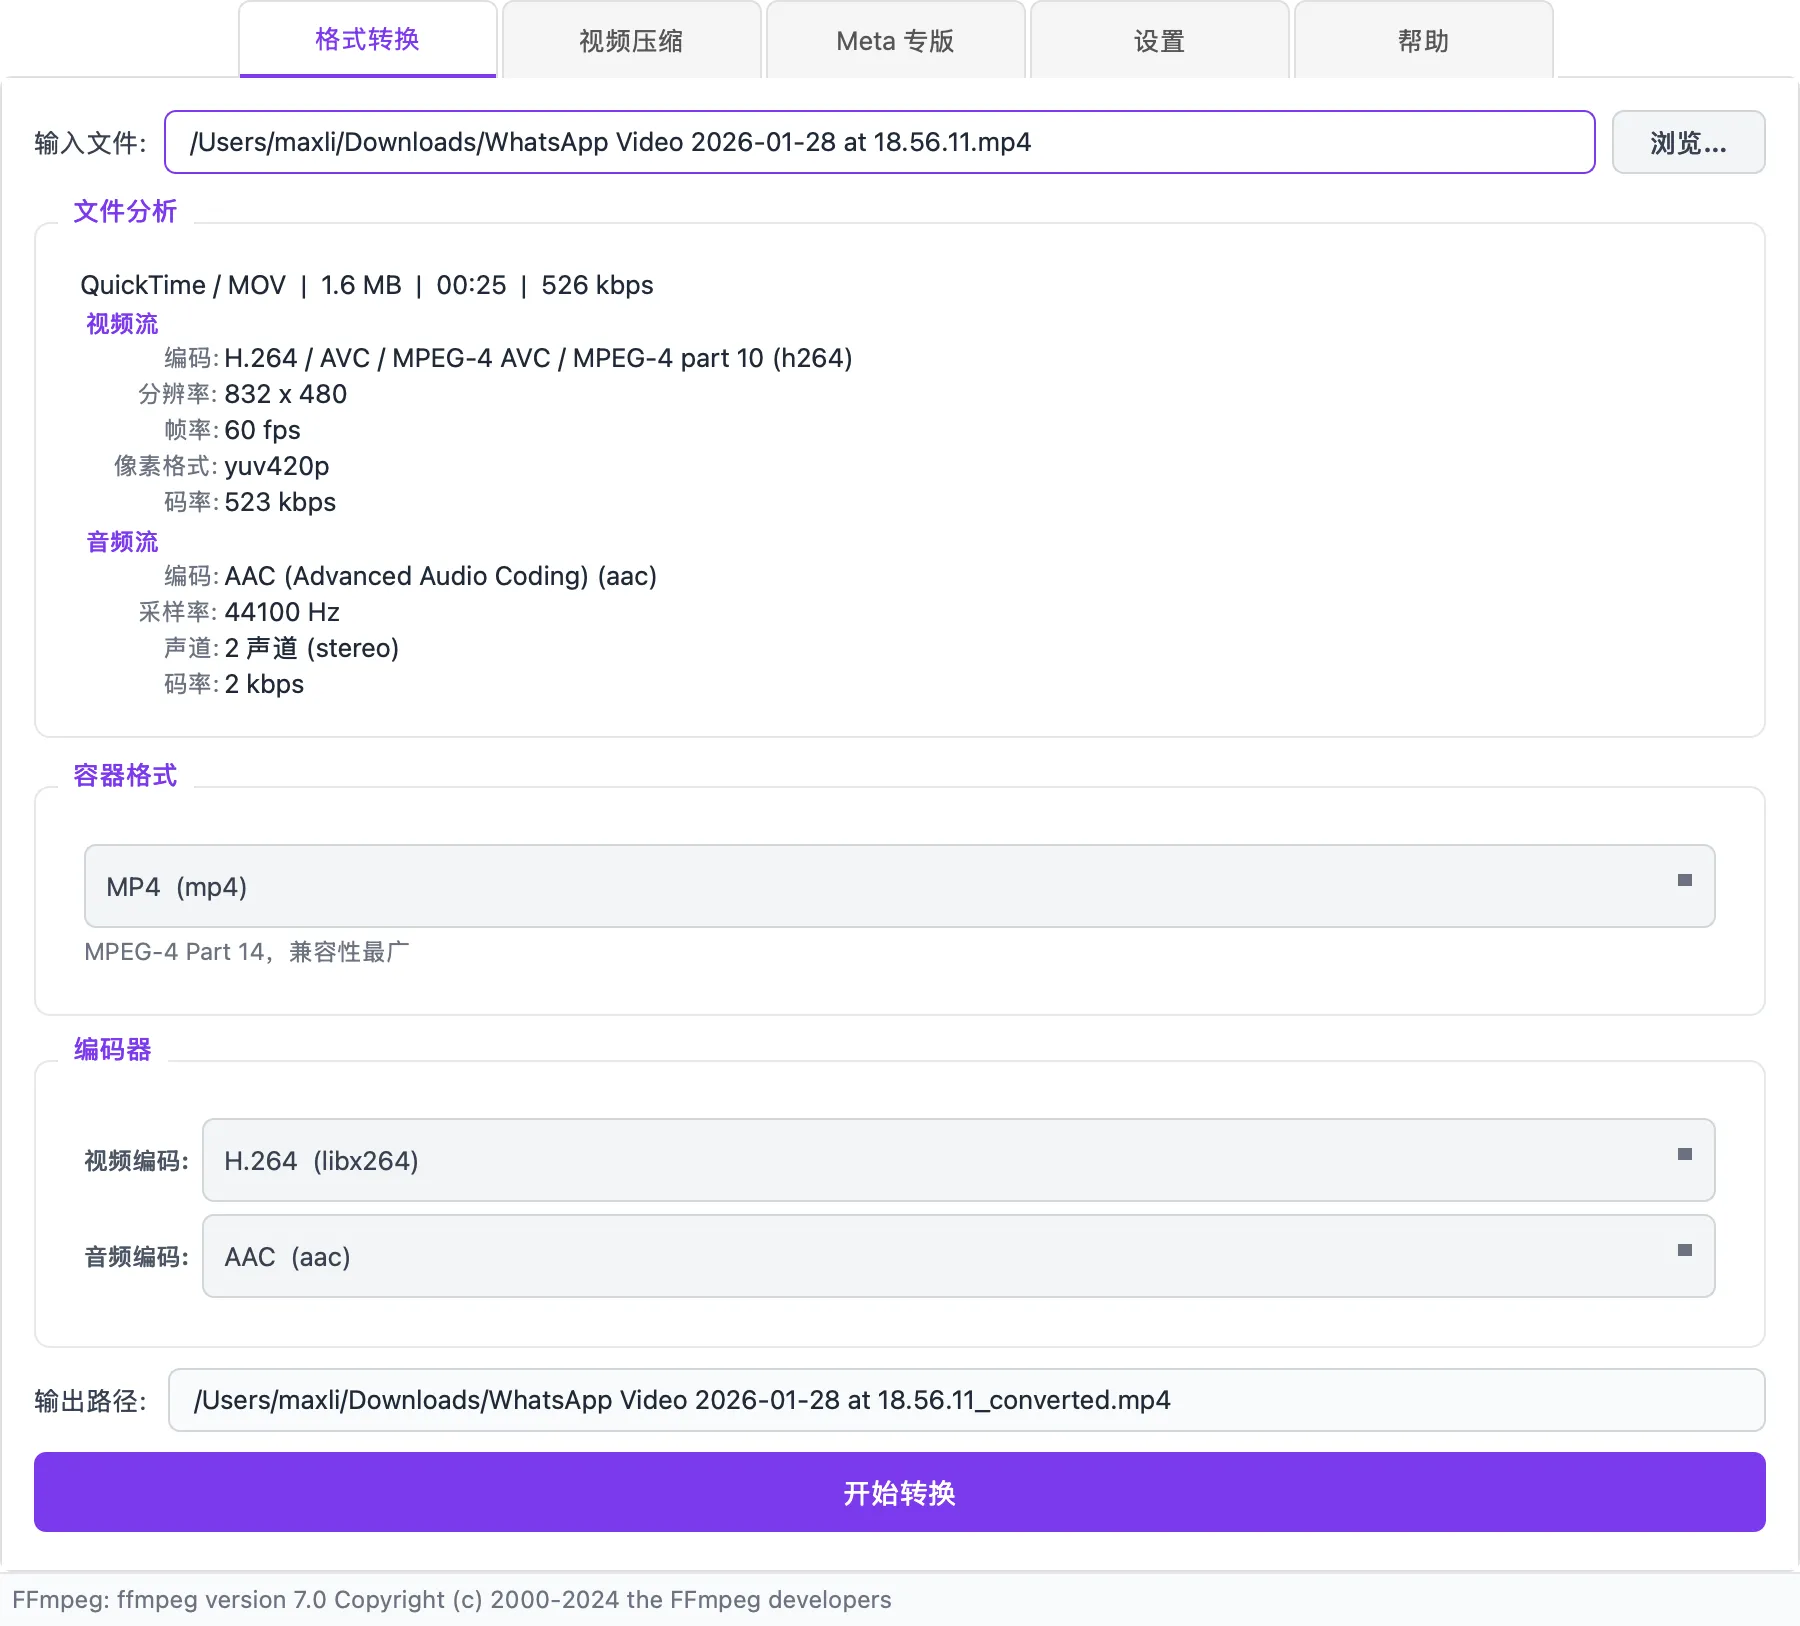Click the 523 kbps video bitrate value
Screen dimensions: 1800x1626
click(280, 502)
